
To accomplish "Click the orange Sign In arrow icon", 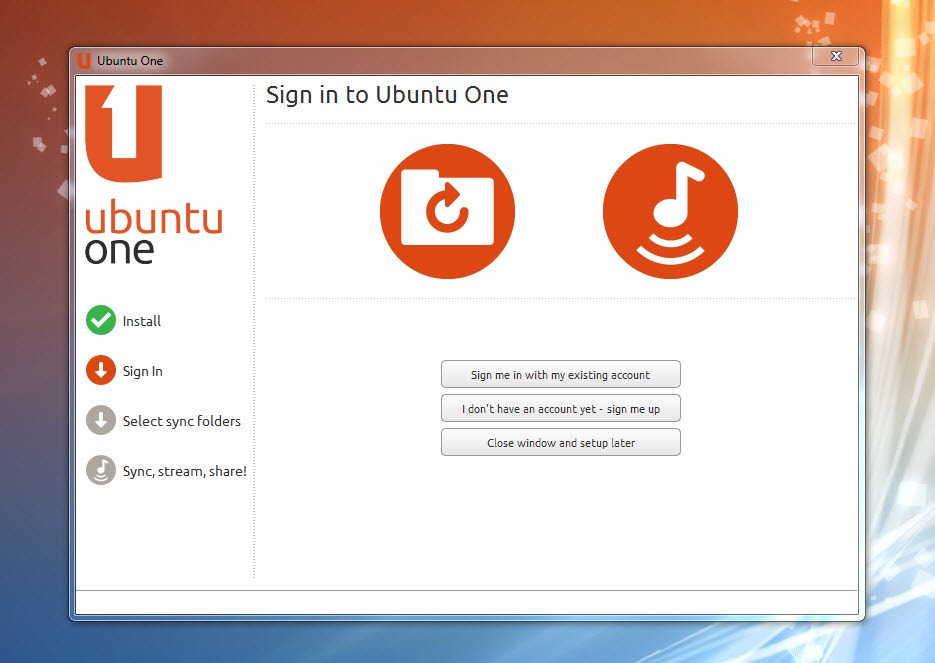I will click(101, 370).
